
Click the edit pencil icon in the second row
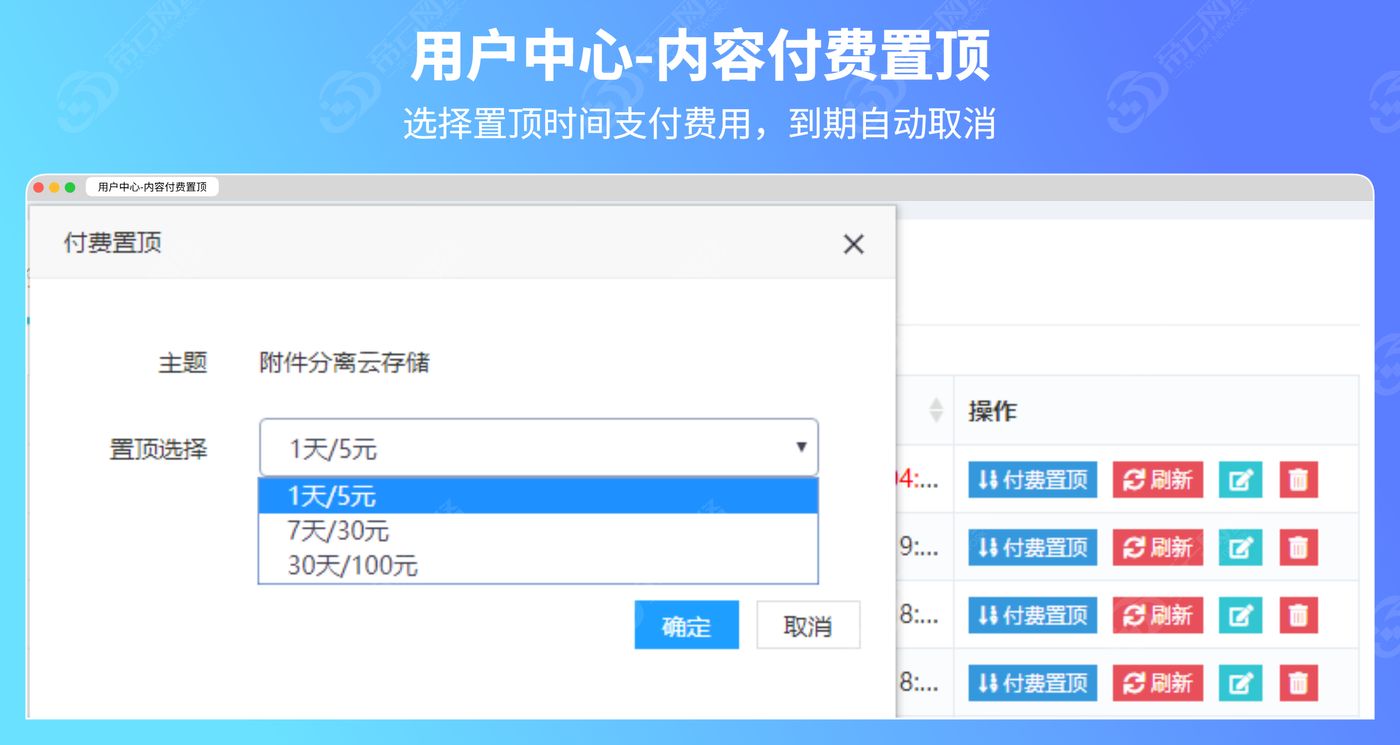click(1240, 548)
